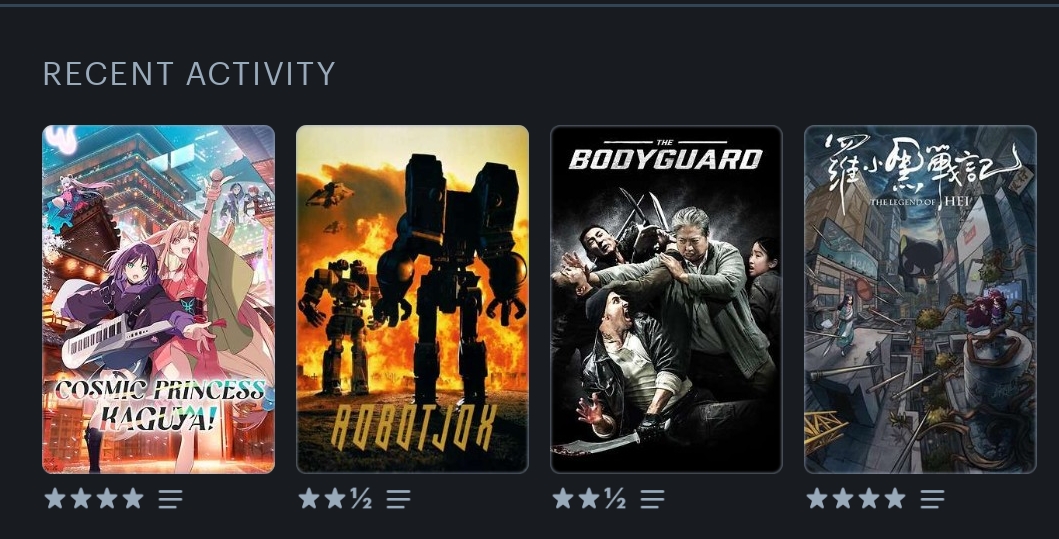Open the review icon beneath The Bodyguard
The image size is (1059, 539).
coord(652,499)
